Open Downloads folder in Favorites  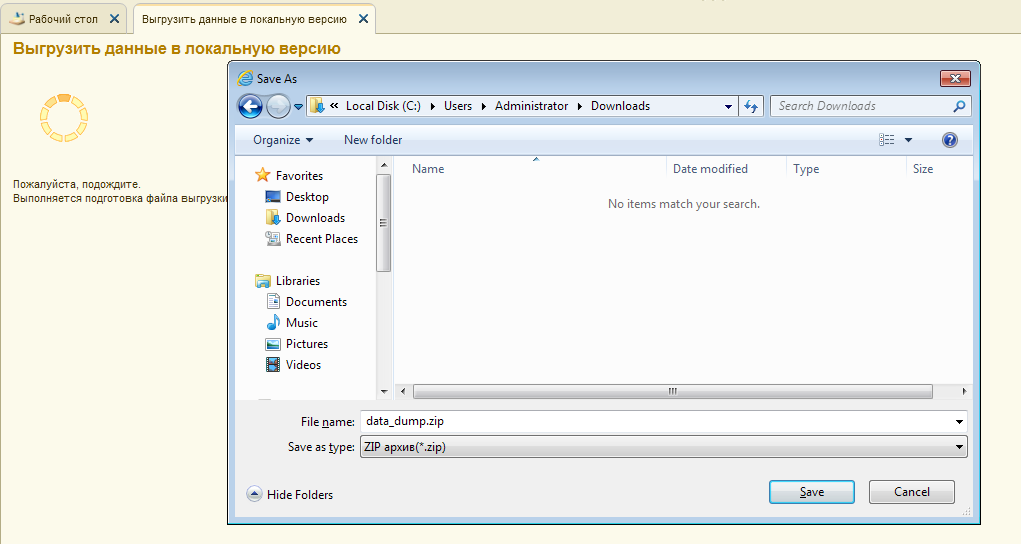(314, 218)
